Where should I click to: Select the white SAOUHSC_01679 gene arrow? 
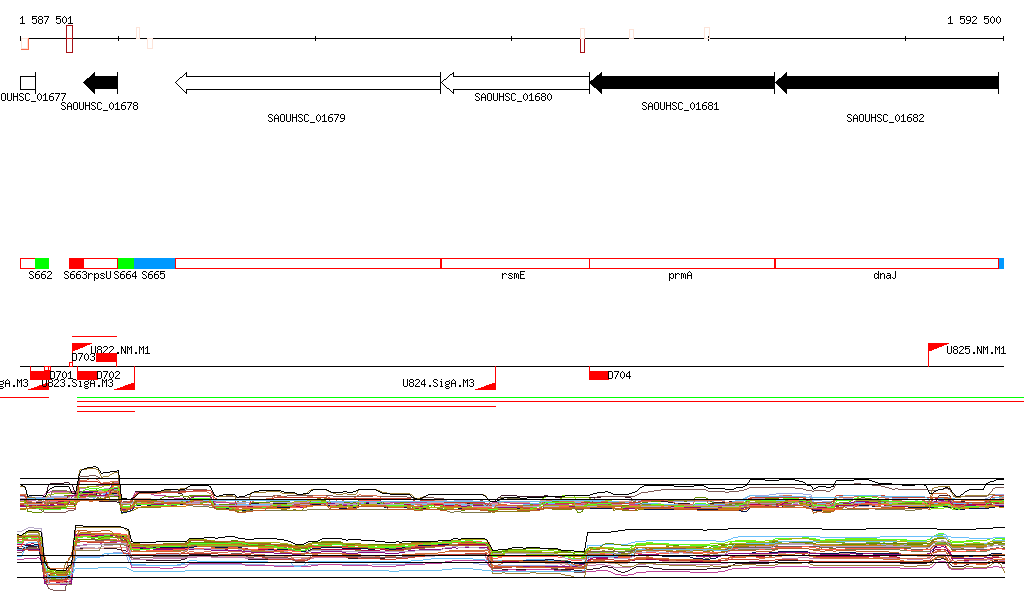tap(308, 83)
